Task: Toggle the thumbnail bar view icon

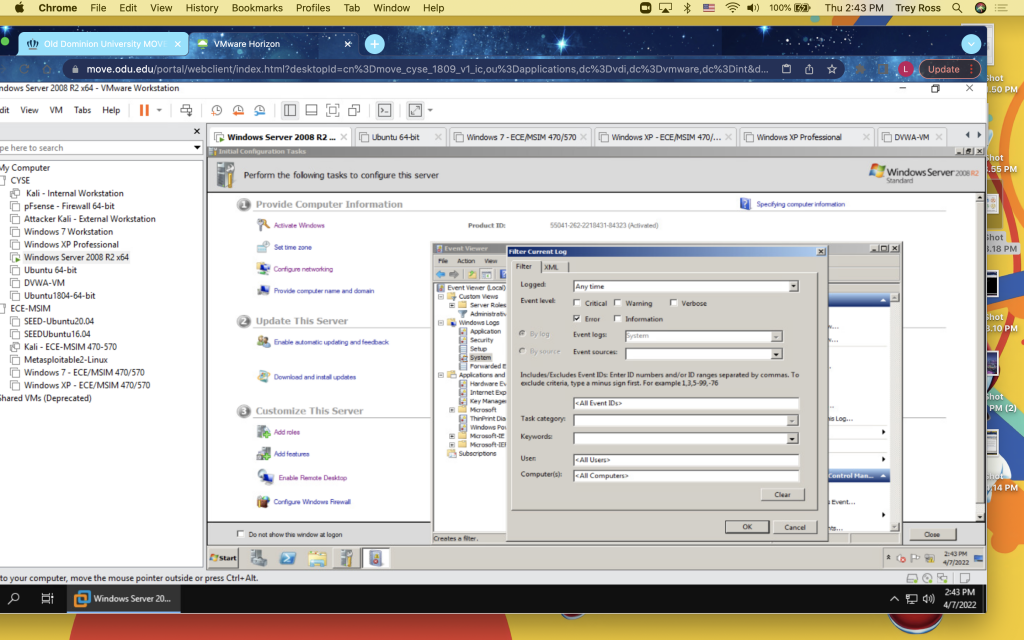Action: (x=311, y=110)
